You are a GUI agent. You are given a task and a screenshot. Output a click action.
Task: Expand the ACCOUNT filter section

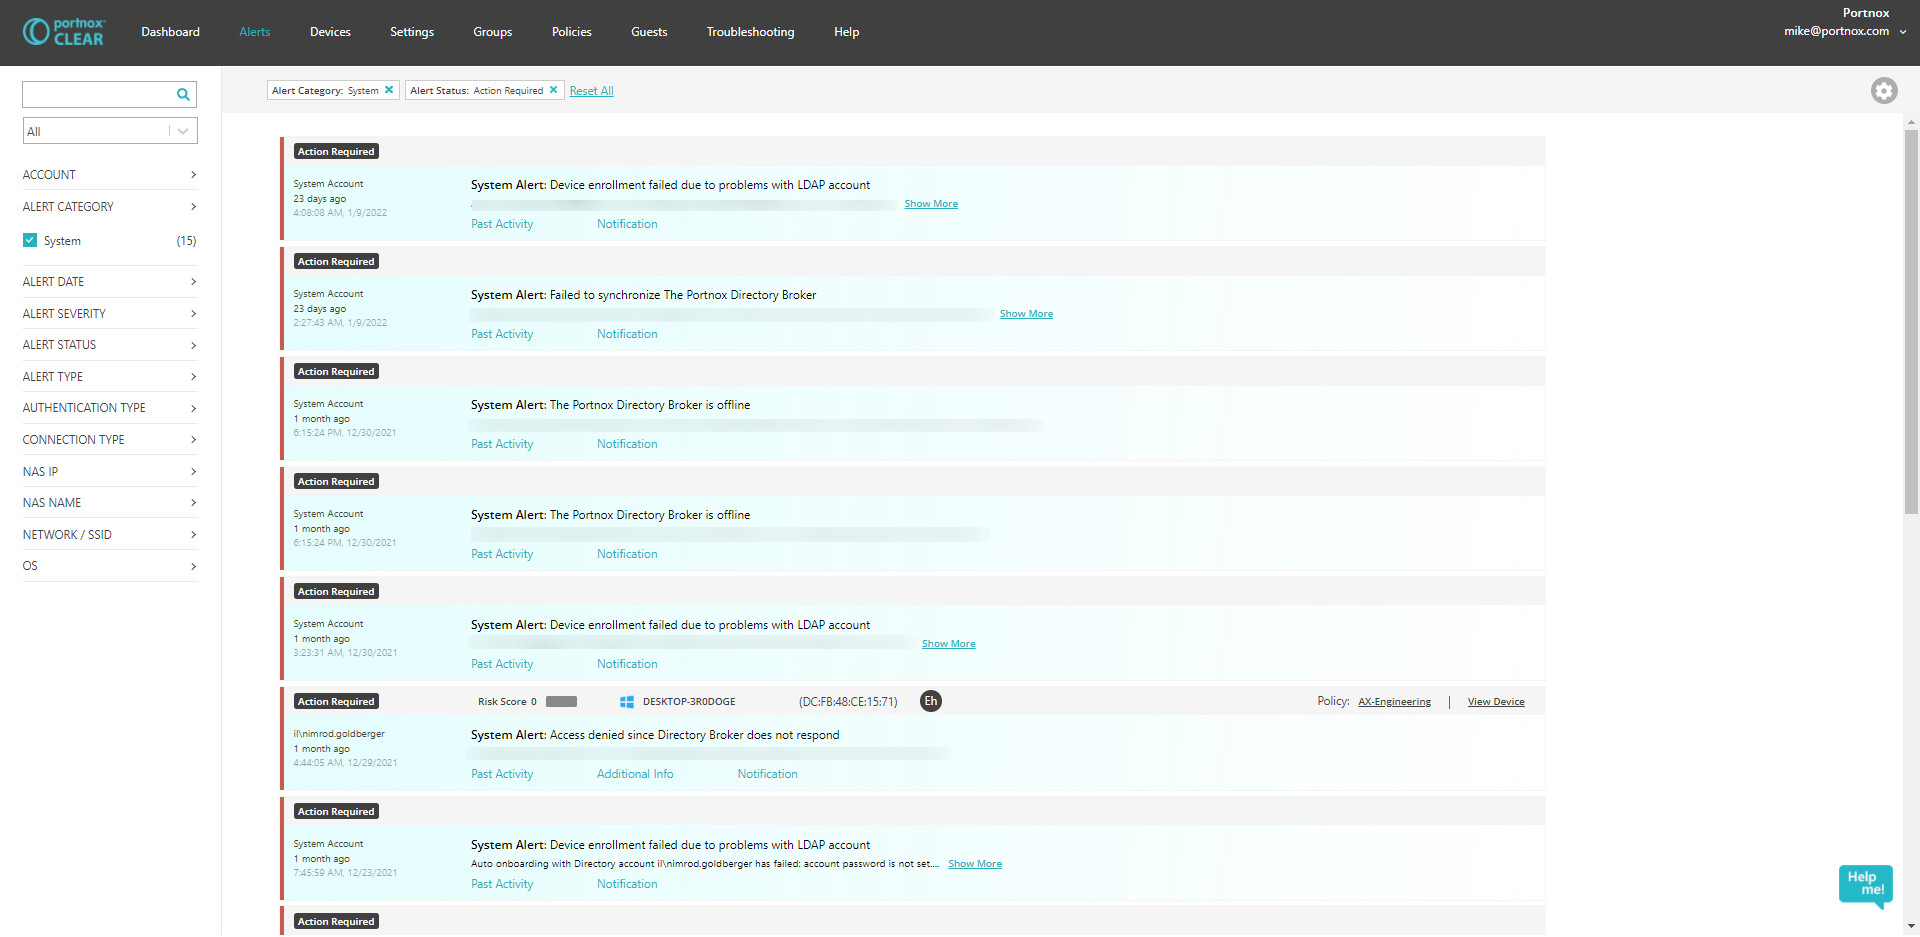(x=110, y=175)
